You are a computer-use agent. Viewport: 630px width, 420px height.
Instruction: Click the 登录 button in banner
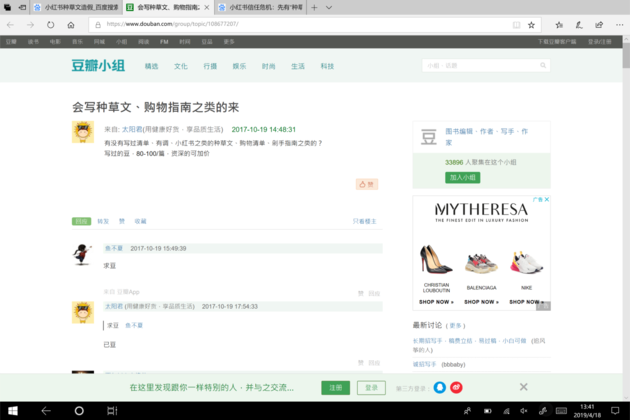pos(371,388)
